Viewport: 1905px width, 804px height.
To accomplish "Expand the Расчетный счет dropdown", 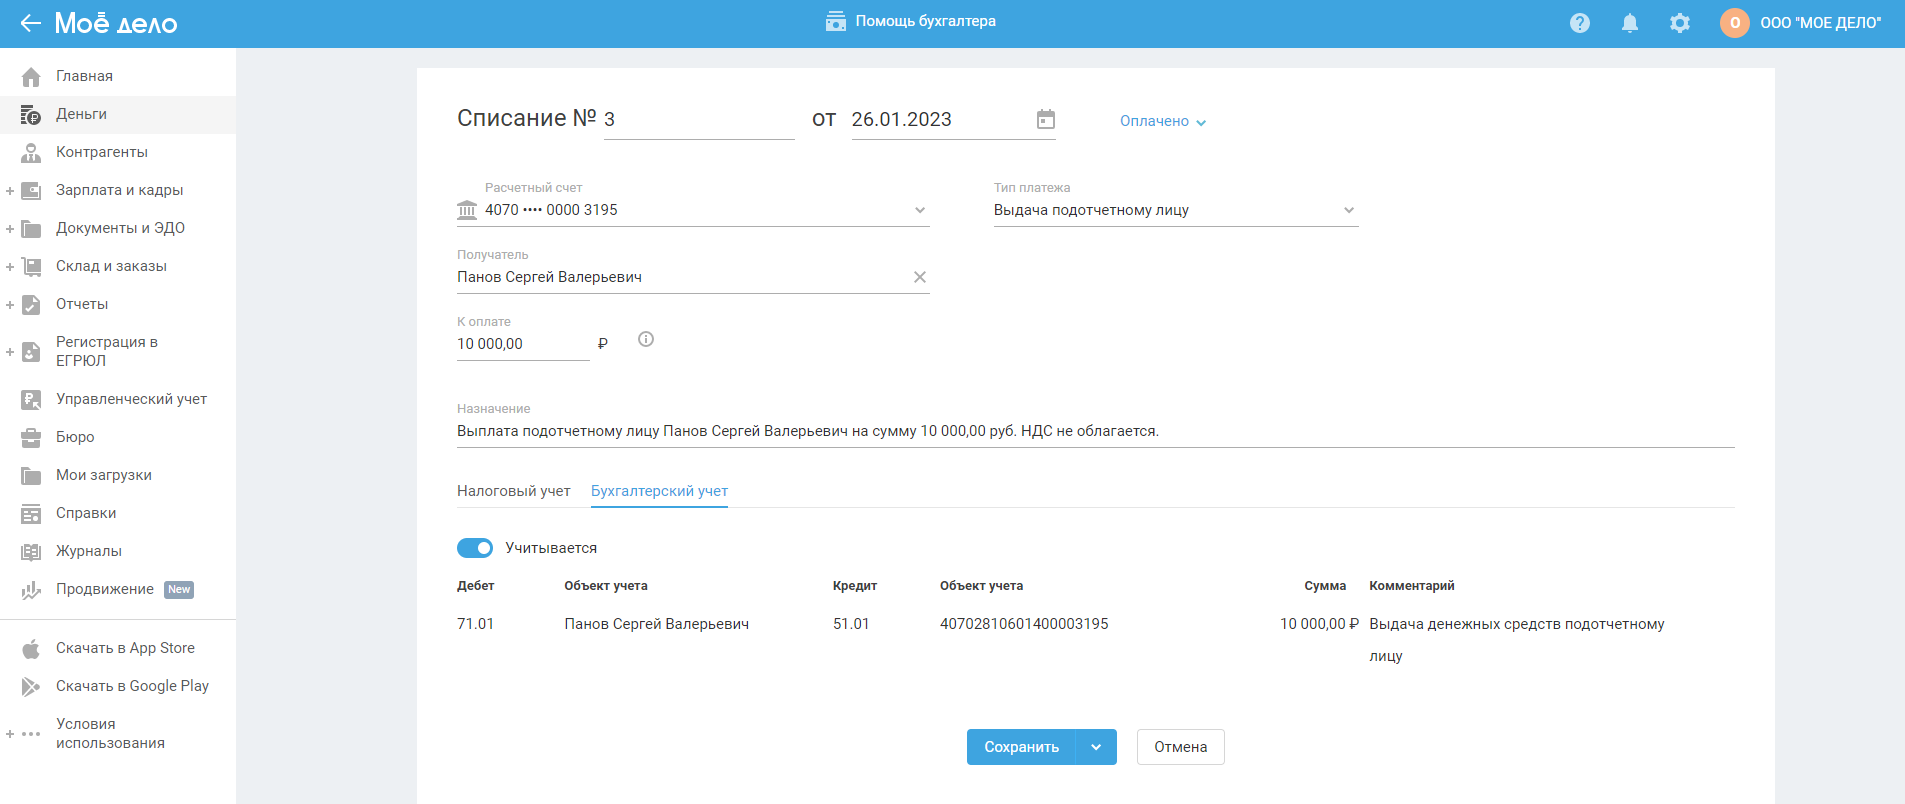I will tap(919, 210).
